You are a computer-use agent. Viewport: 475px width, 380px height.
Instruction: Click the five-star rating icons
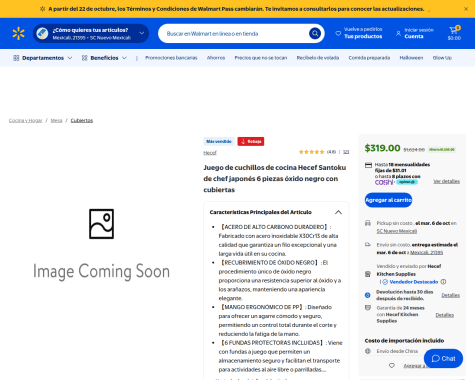[311, 152]
